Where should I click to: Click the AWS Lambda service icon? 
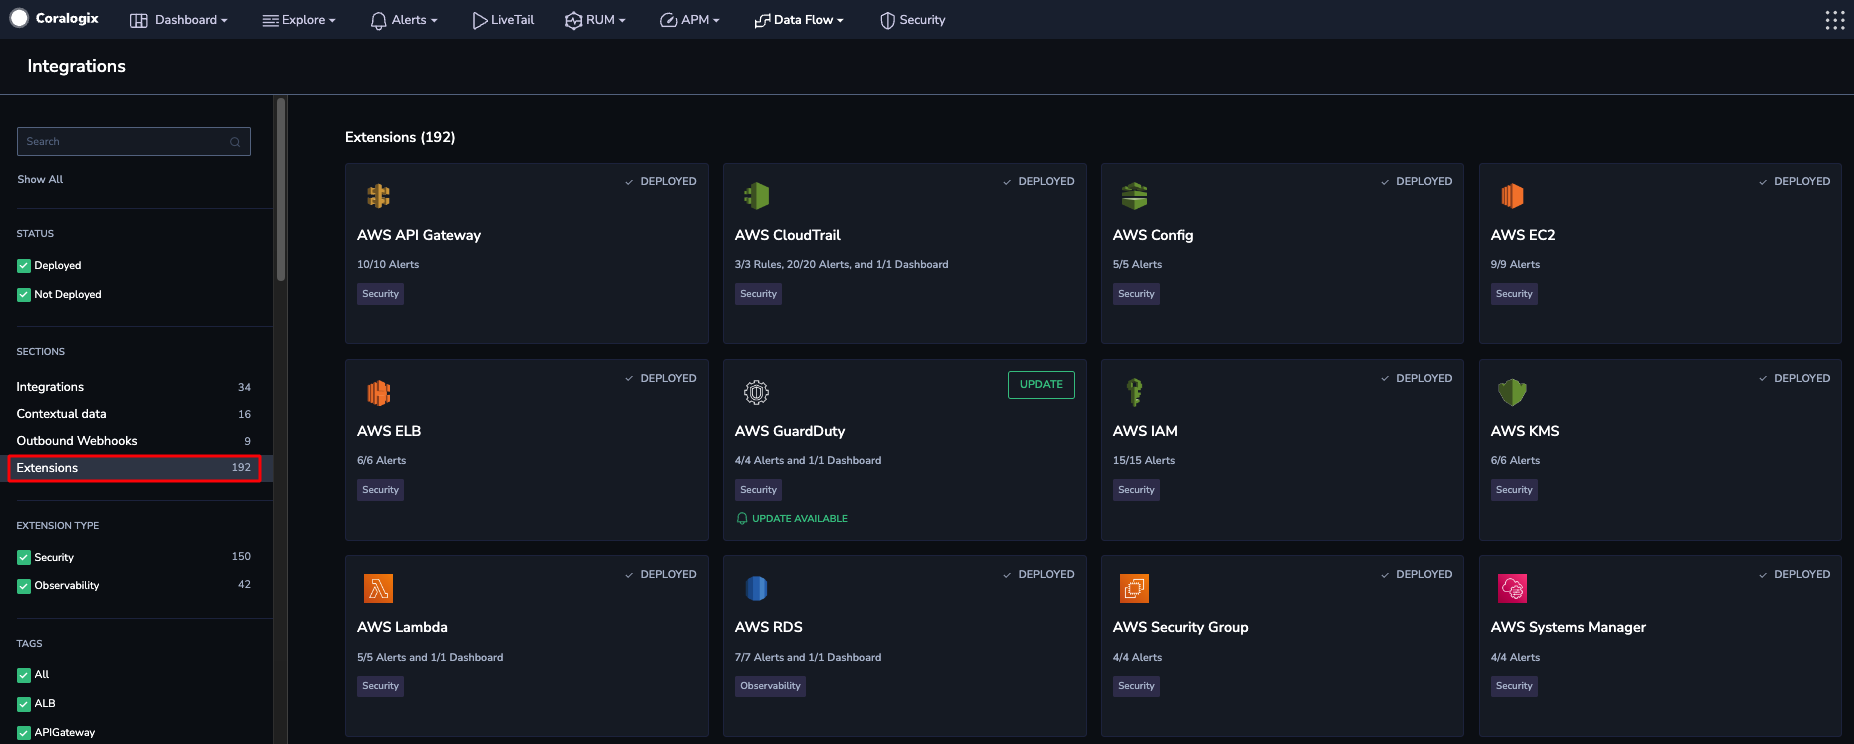click(378, 588)
